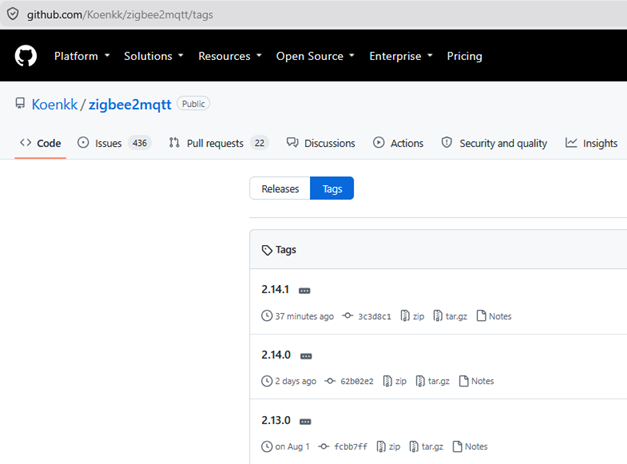
Task: Click the Public visibility badge
Action: (194, 104)
